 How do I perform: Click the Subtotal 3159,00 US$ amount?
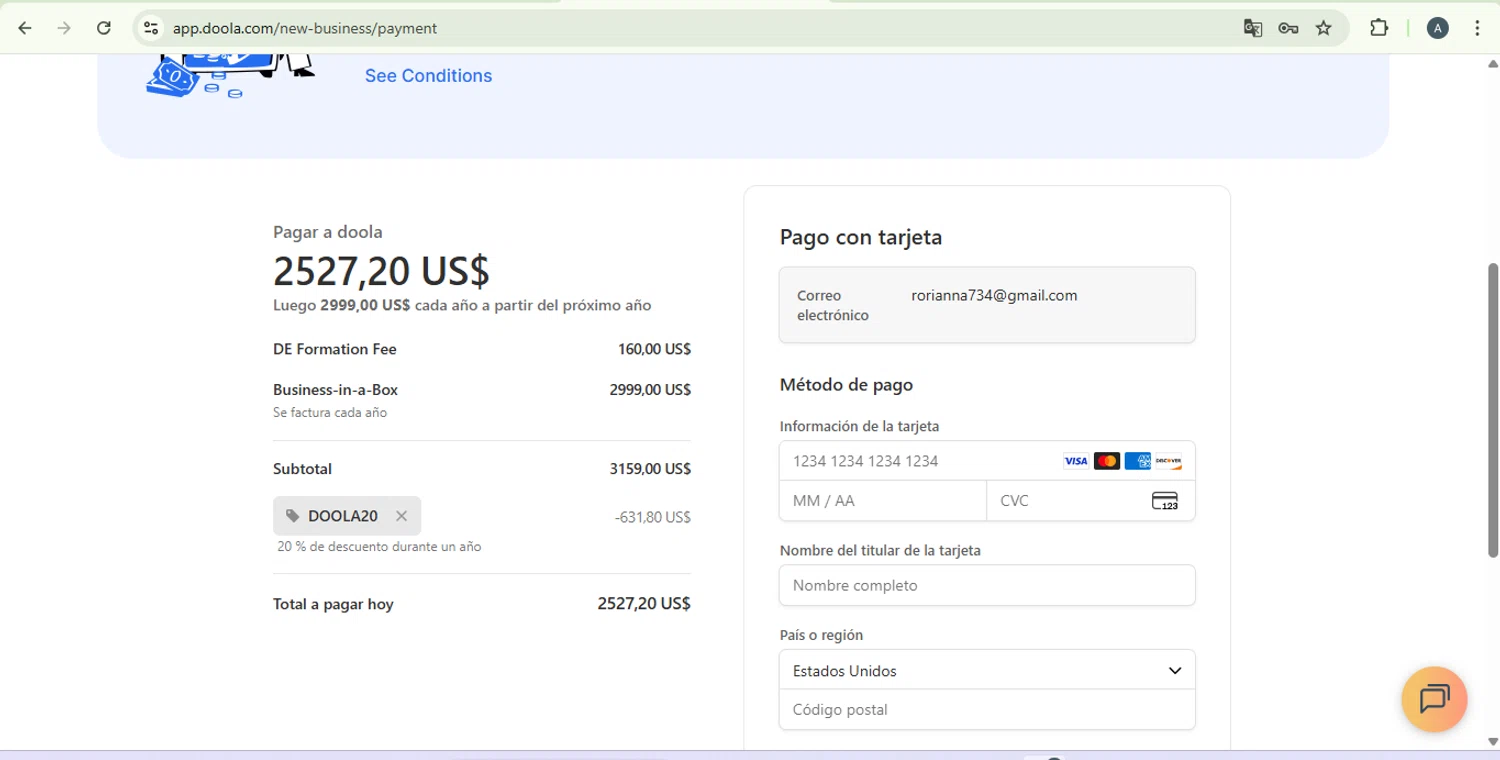(650, 469)
